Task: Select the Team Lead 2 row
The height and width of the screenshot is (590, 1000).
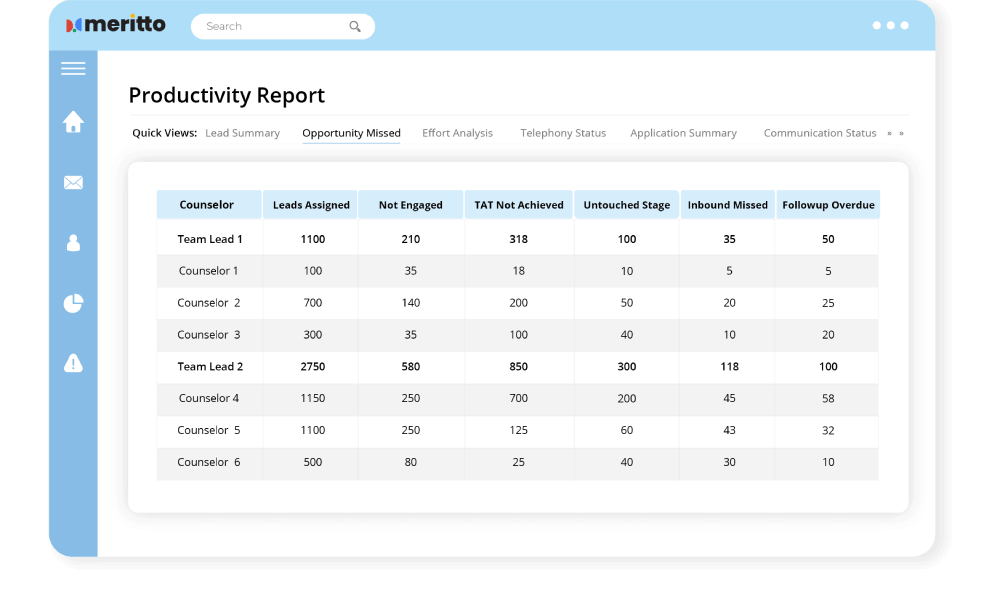Action: pos(210,367)
